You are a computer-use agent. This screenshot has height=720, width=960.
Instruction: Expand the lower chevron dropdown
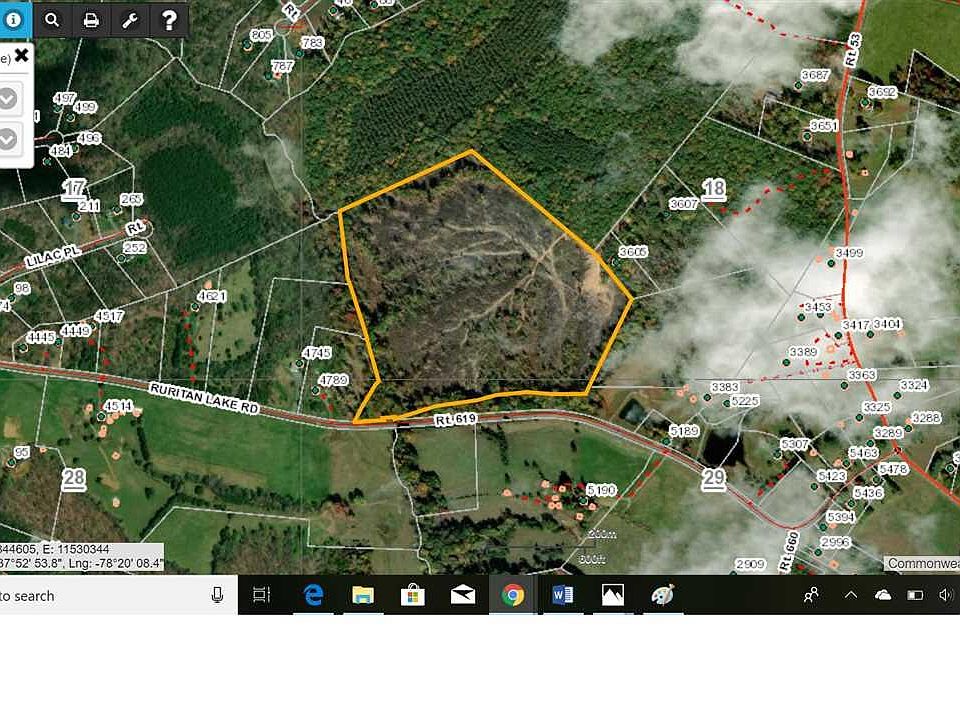(8, 140)
